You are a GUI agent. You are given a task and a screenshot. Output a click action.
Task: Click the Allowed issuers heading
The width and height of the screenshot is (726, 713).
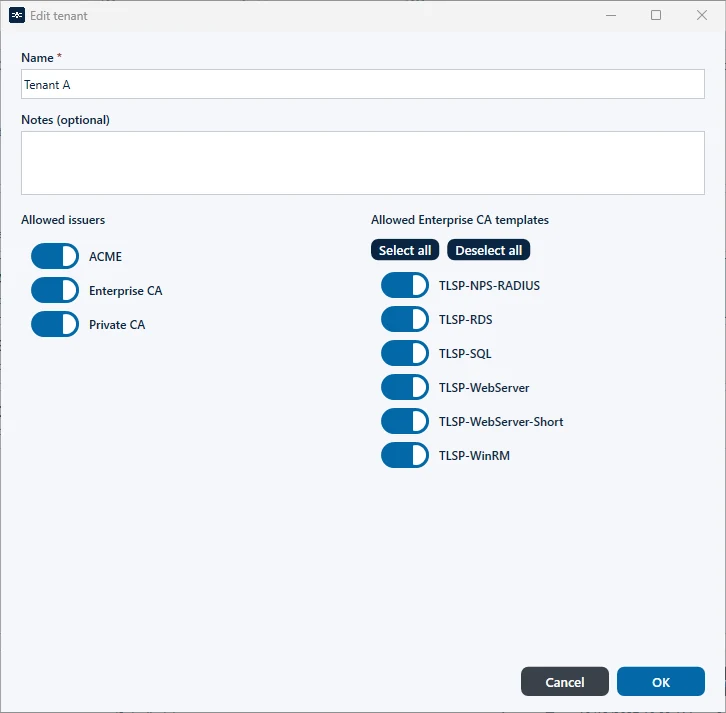tap(63, 220)
